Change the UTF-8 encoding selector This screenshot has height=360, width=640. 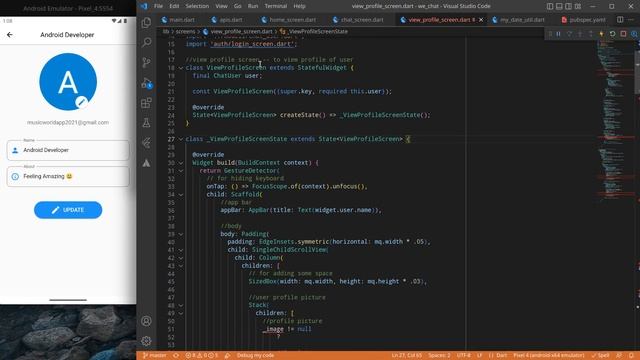coord(463,356)
